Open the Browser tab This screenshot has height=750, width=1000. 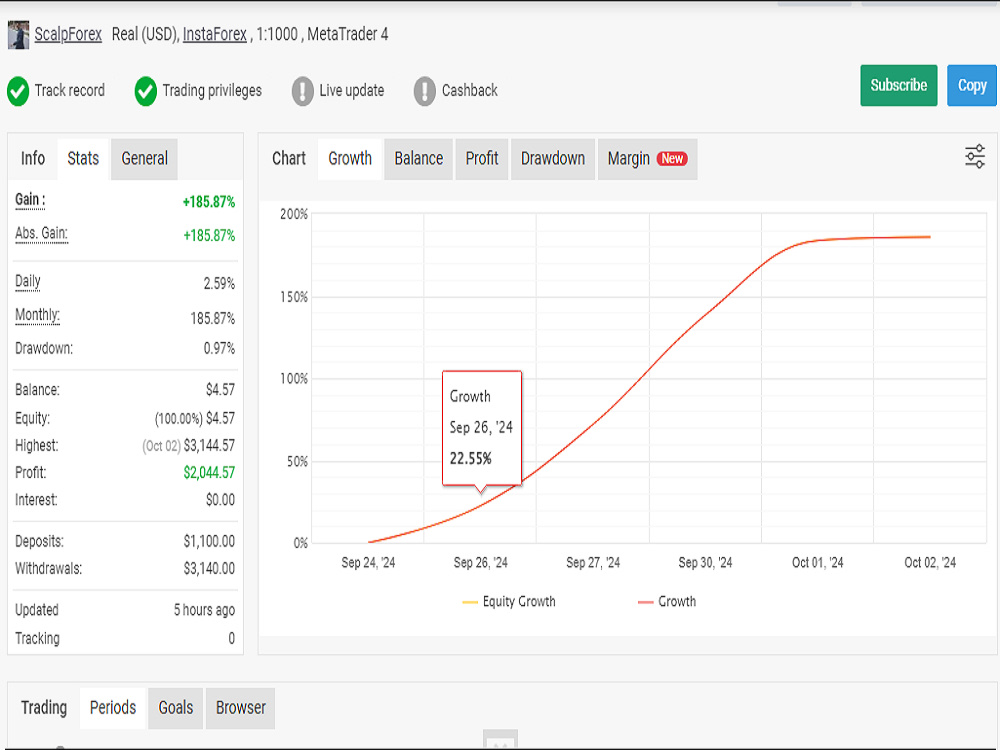tap(240, 709)
